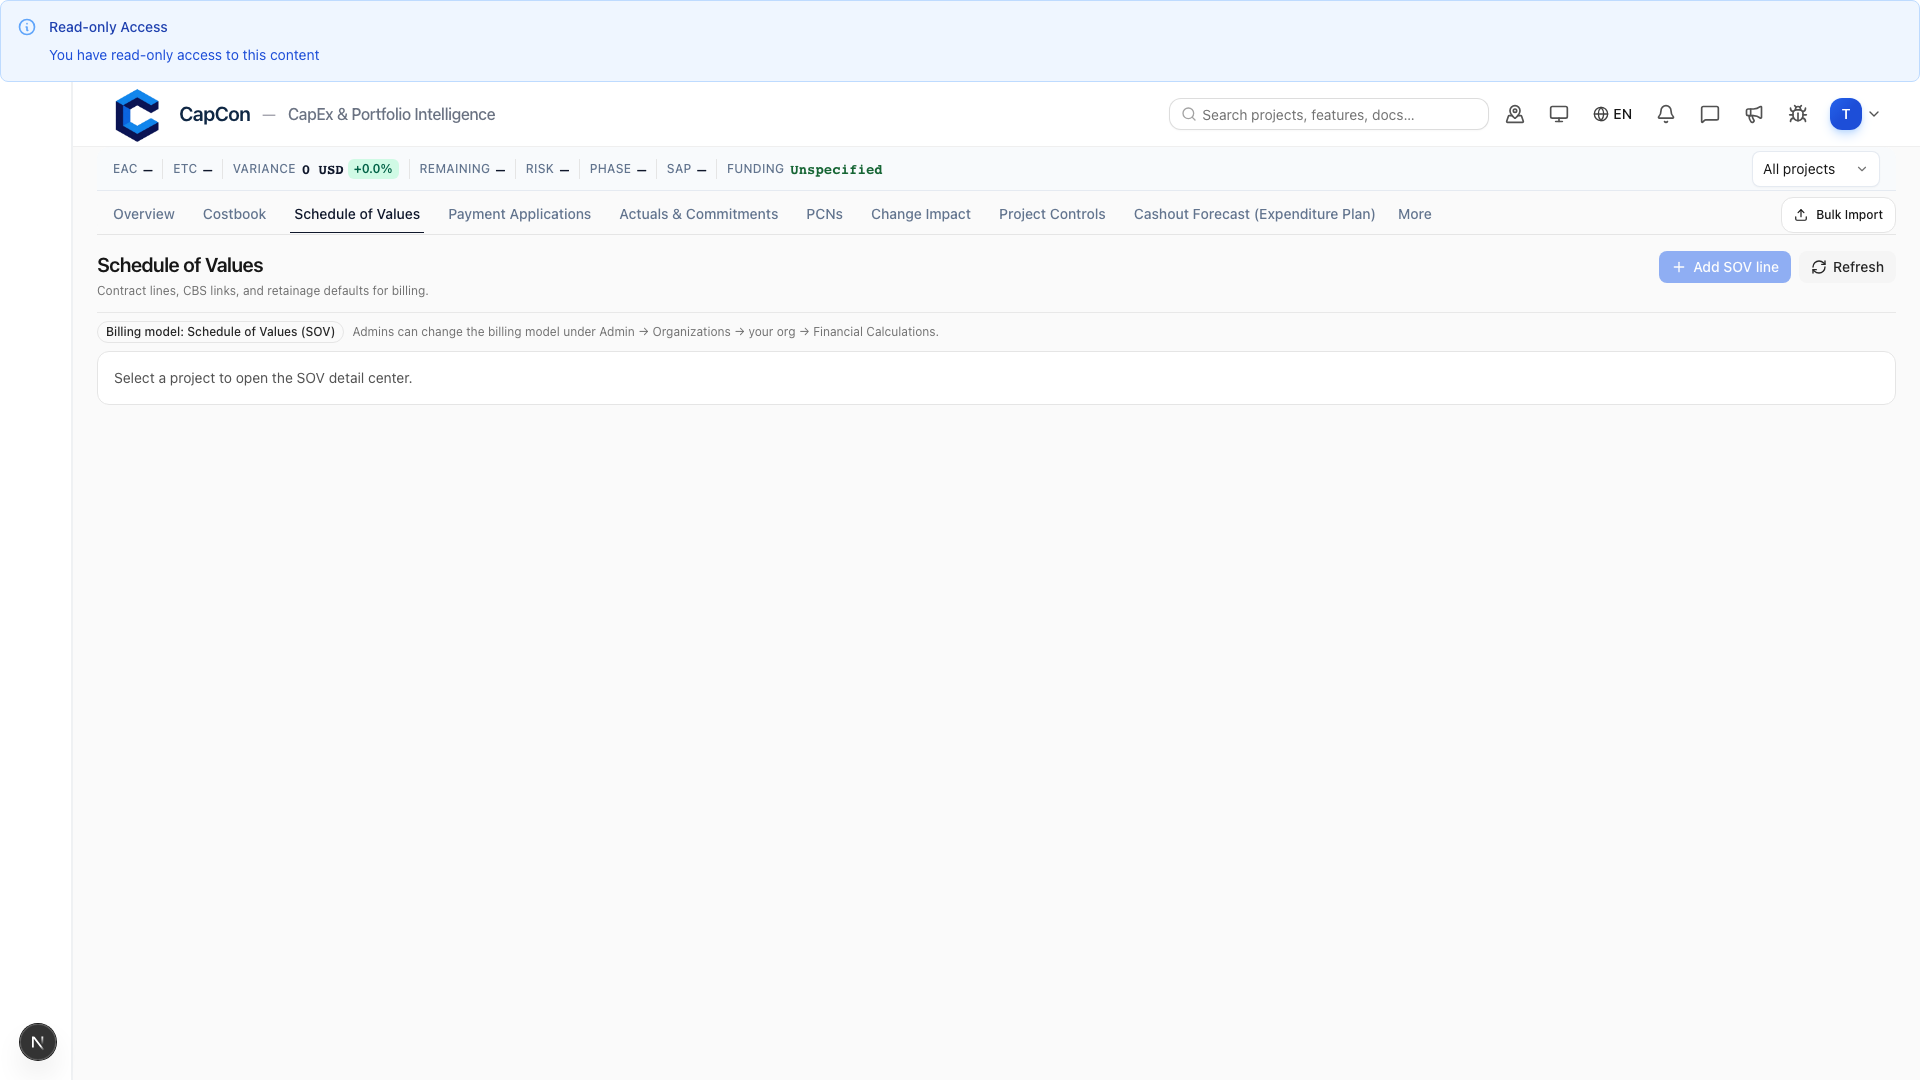1920x1080 pixels.
Task: Click the search magnifier icon
Action: pos(1189,114)
